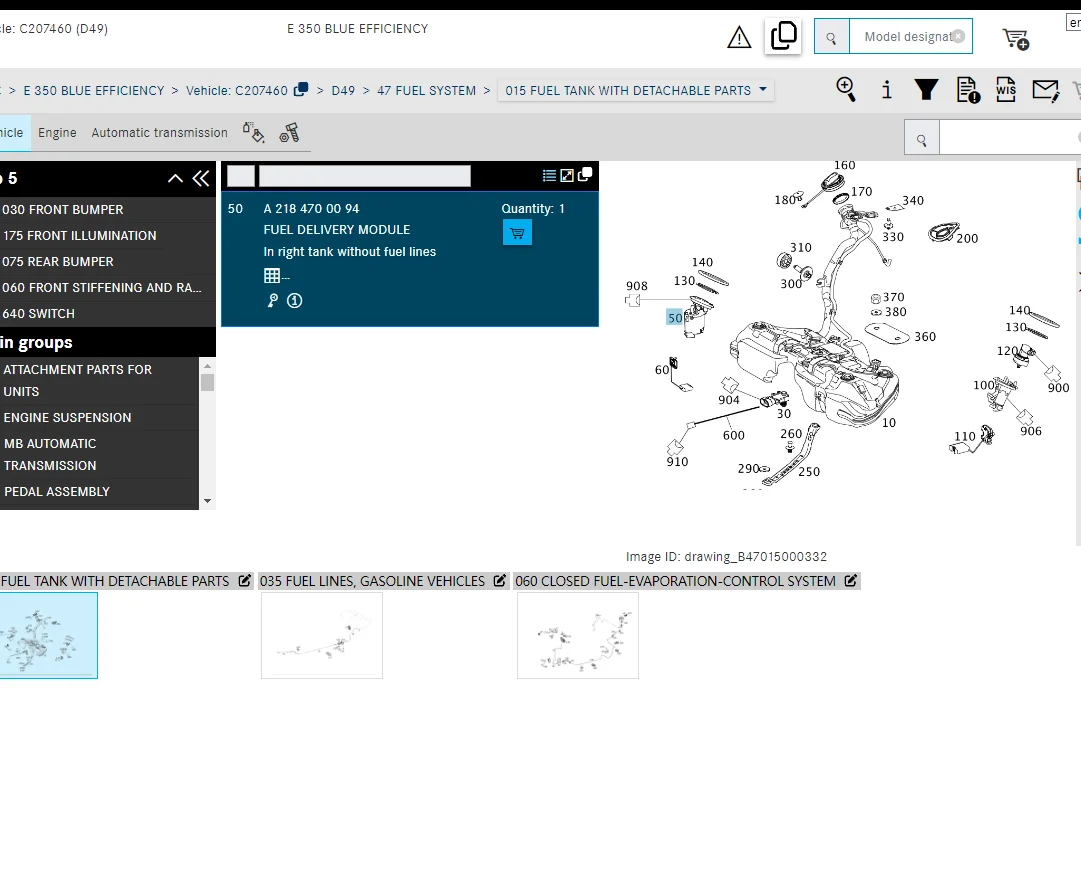This screenshot has height=879, width=1081.
Task: Open the WIS document icon
Action: click(1006, 90)
